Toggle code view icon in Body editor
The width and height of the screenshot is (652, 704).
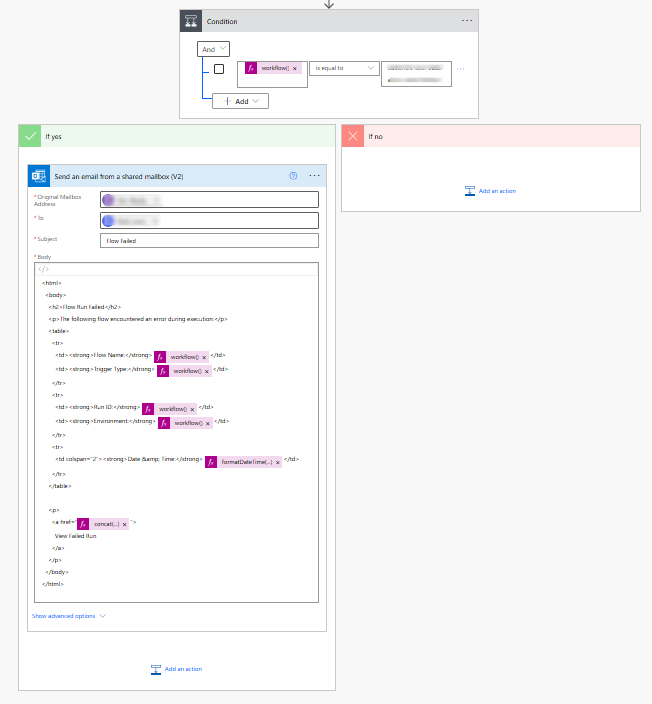(42, 269)
